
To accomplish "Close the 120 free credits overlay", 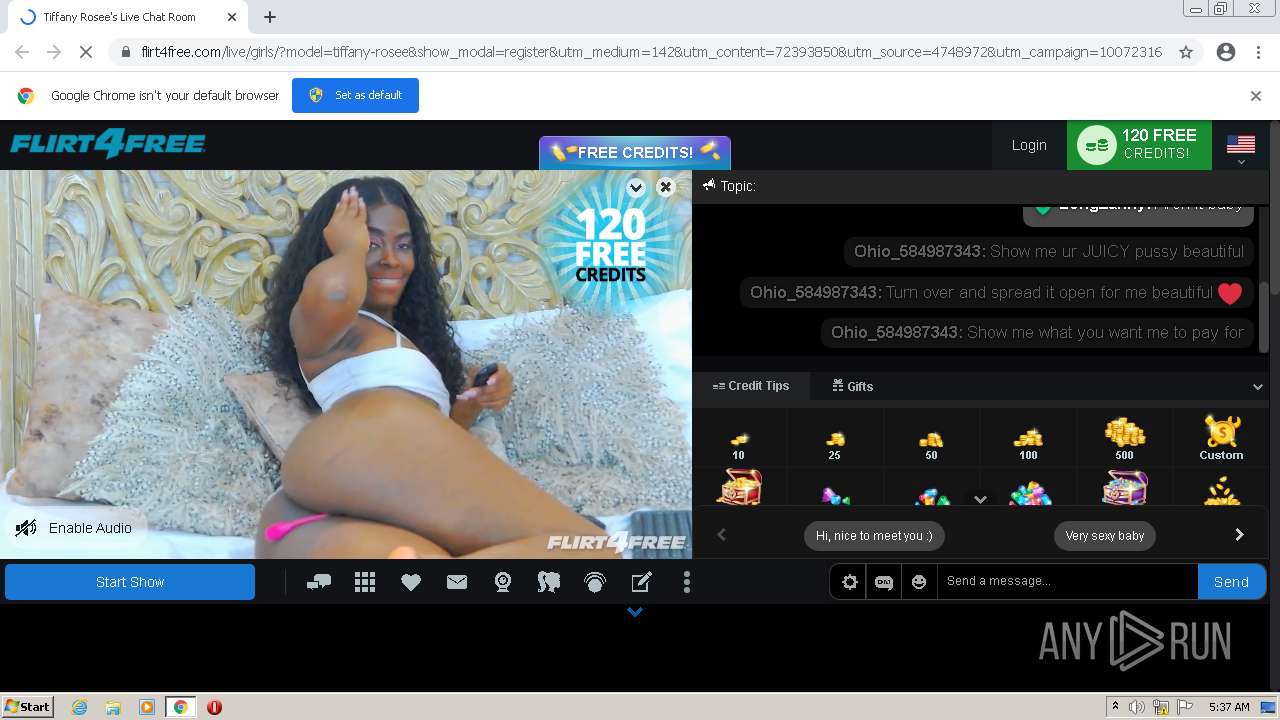I will click(x=666, y=187).
